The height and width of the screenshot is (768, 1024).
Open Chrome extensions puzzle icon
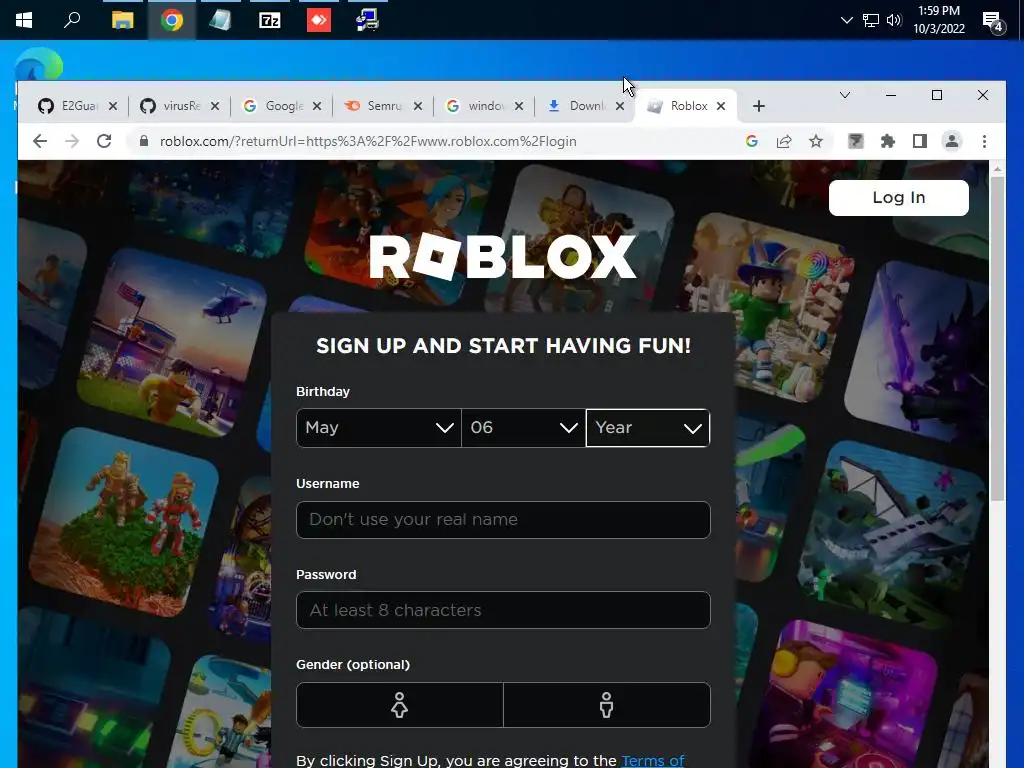[x=888, y=141]
